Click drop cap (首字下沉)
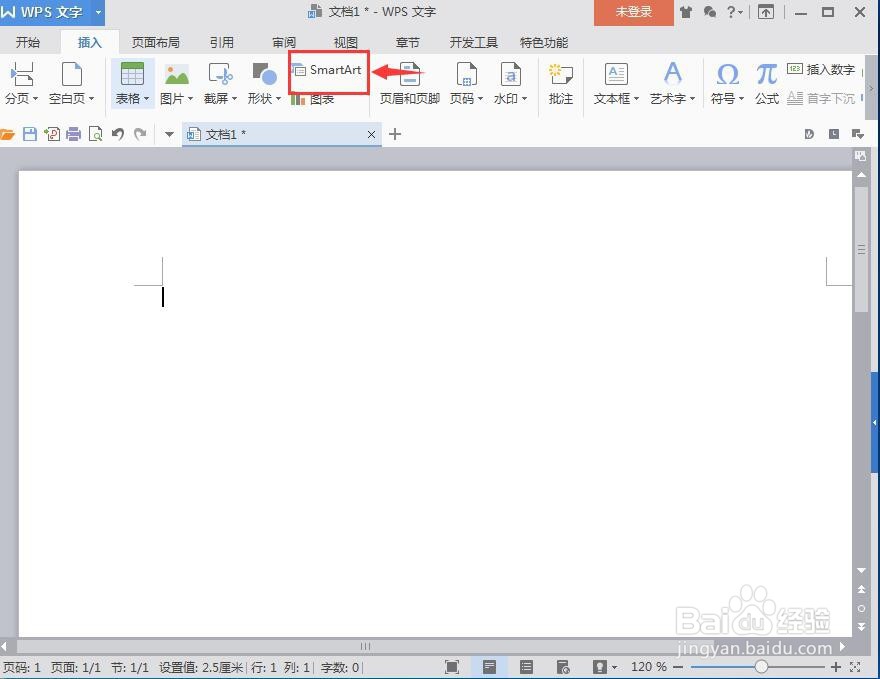 821,99
